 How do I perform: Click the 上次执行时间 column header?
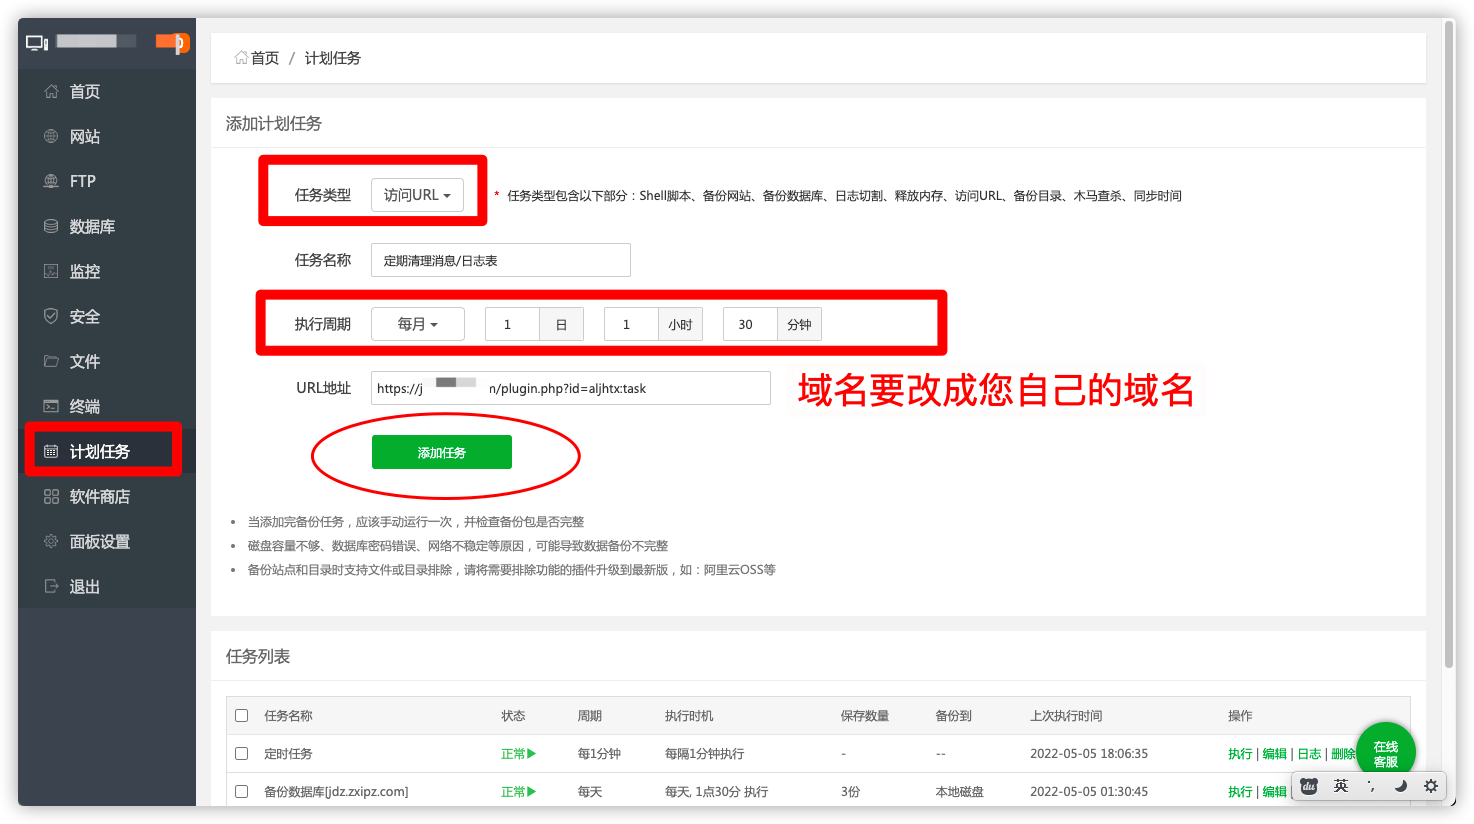(1066, 716)
